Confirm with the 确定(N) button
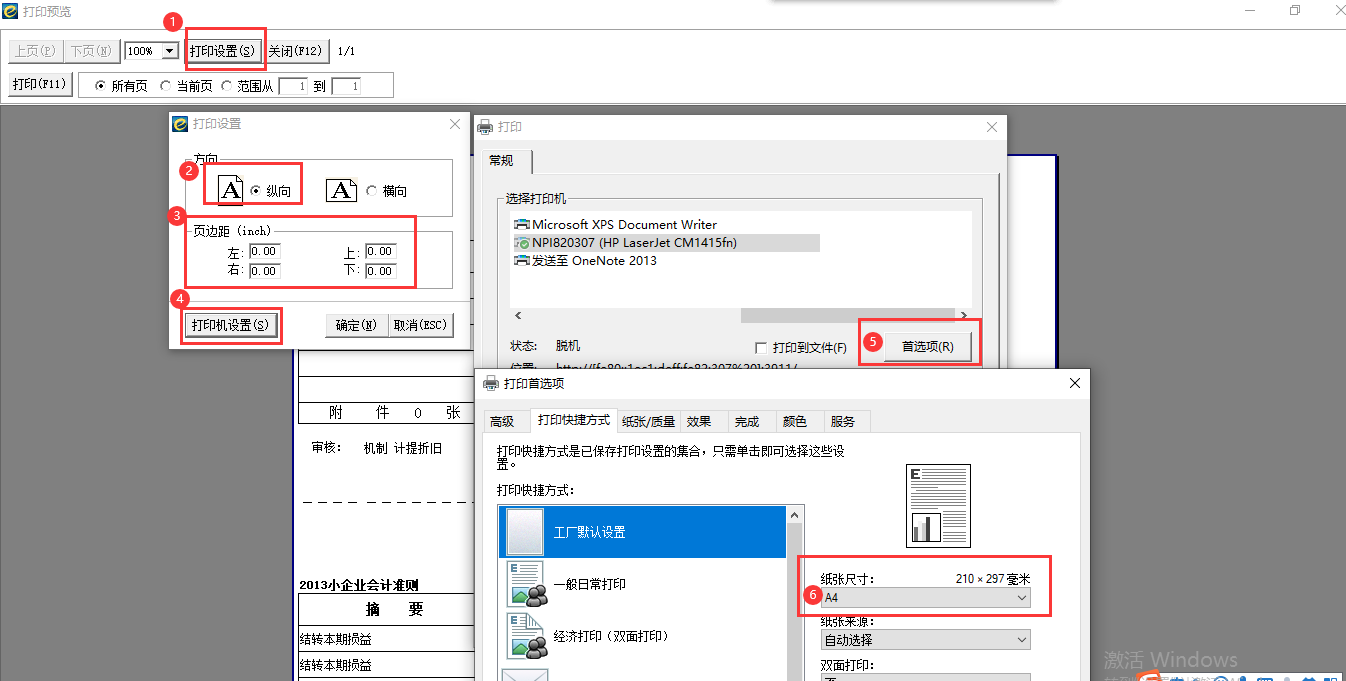 [356, 325]
